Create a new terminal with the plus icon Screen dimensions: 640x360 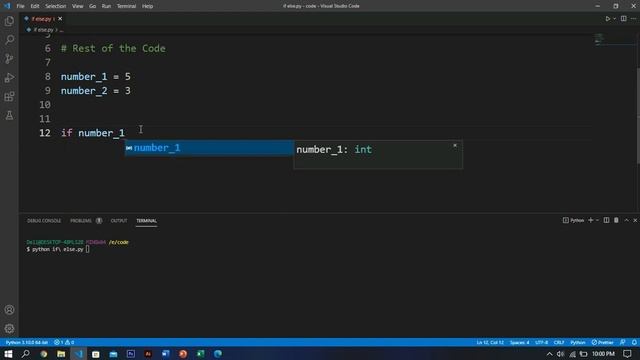[x=590, y=220]
